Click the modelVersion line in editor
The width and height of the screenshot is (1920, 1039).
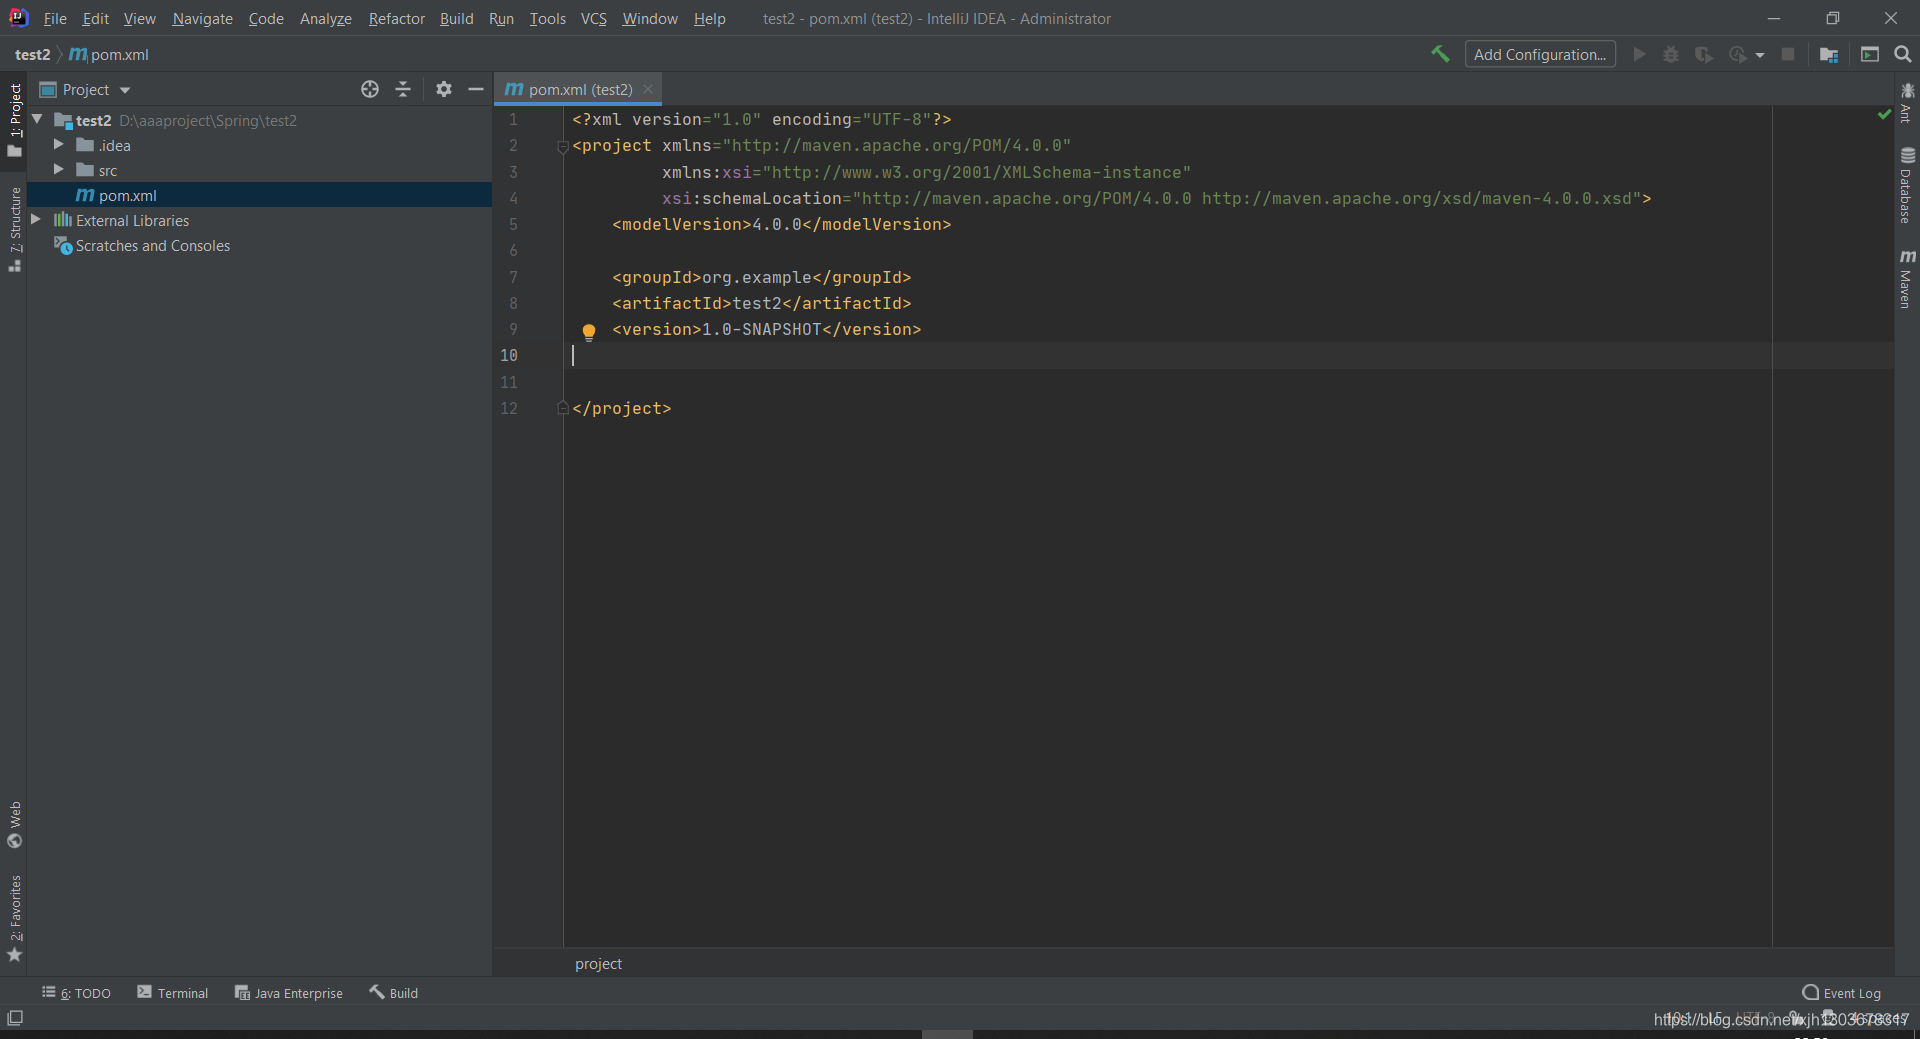(781, 224)
